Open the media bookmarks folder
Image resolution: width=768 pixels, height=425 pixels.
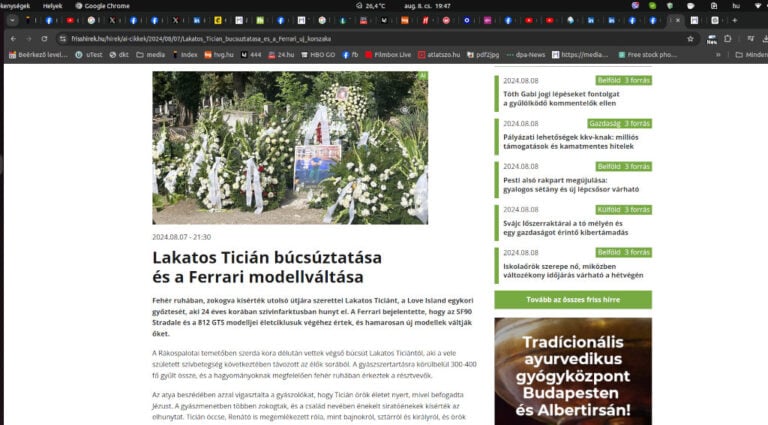click(151, 55)
